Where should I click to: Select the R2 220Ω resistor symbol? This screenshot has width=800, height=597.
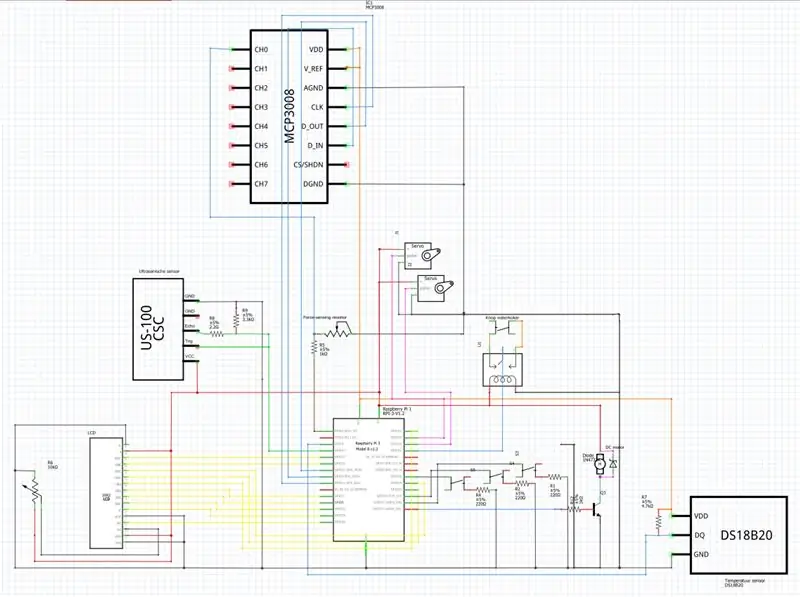click(521, 483)
